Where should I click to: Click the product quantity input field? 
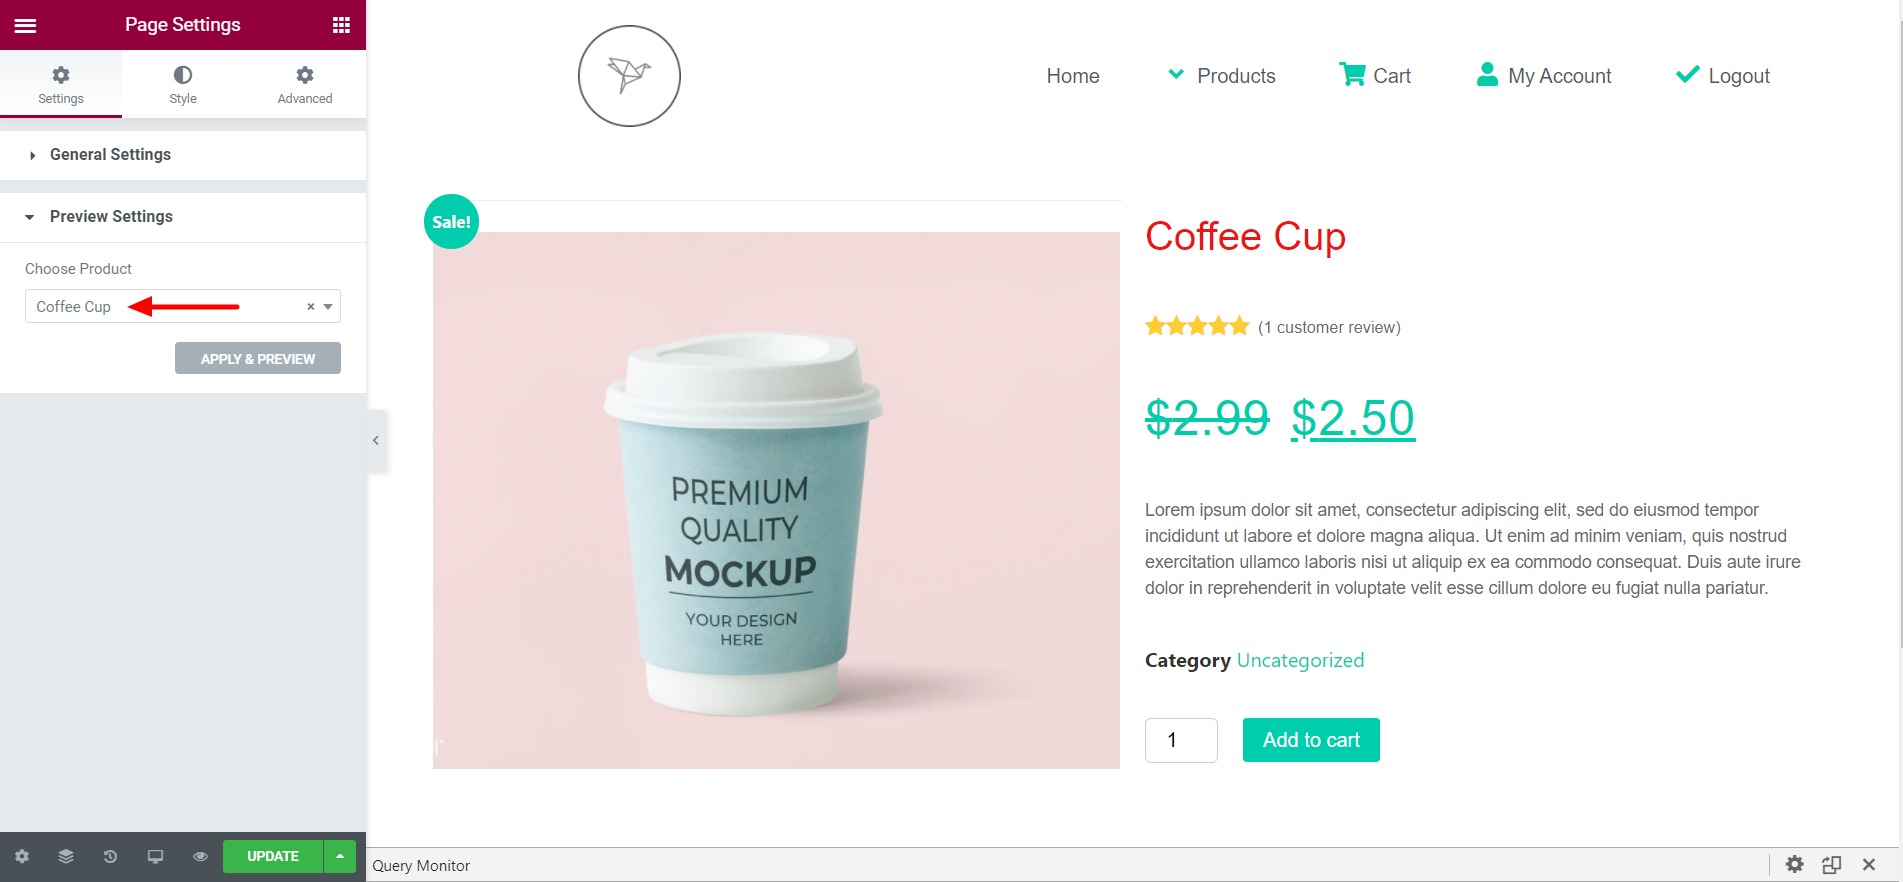coord(1181,740)
